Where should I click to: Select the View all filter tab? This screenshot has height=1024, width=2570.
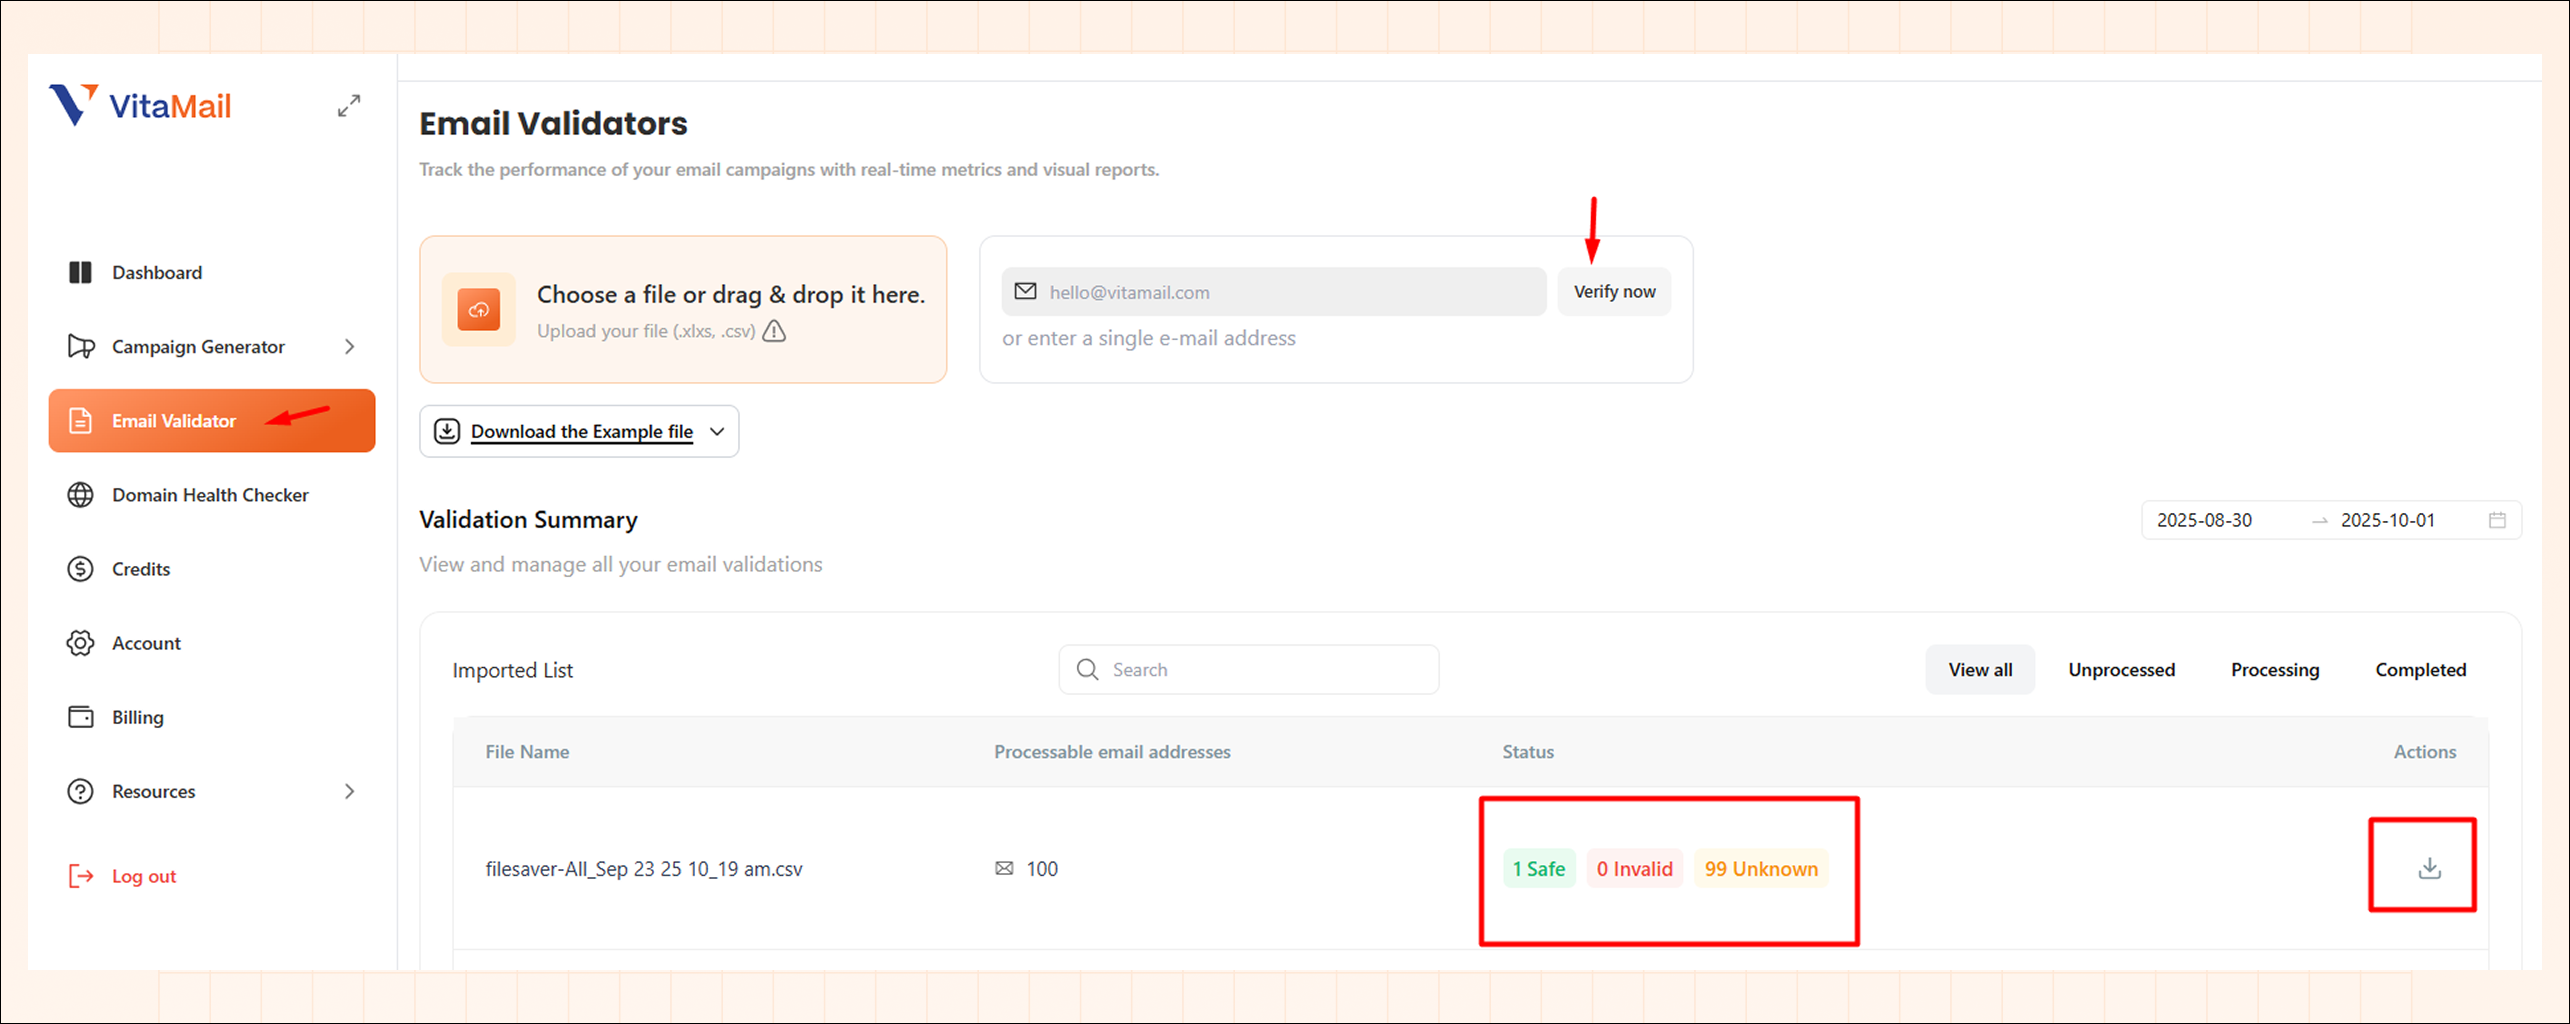coord(1980,669)
